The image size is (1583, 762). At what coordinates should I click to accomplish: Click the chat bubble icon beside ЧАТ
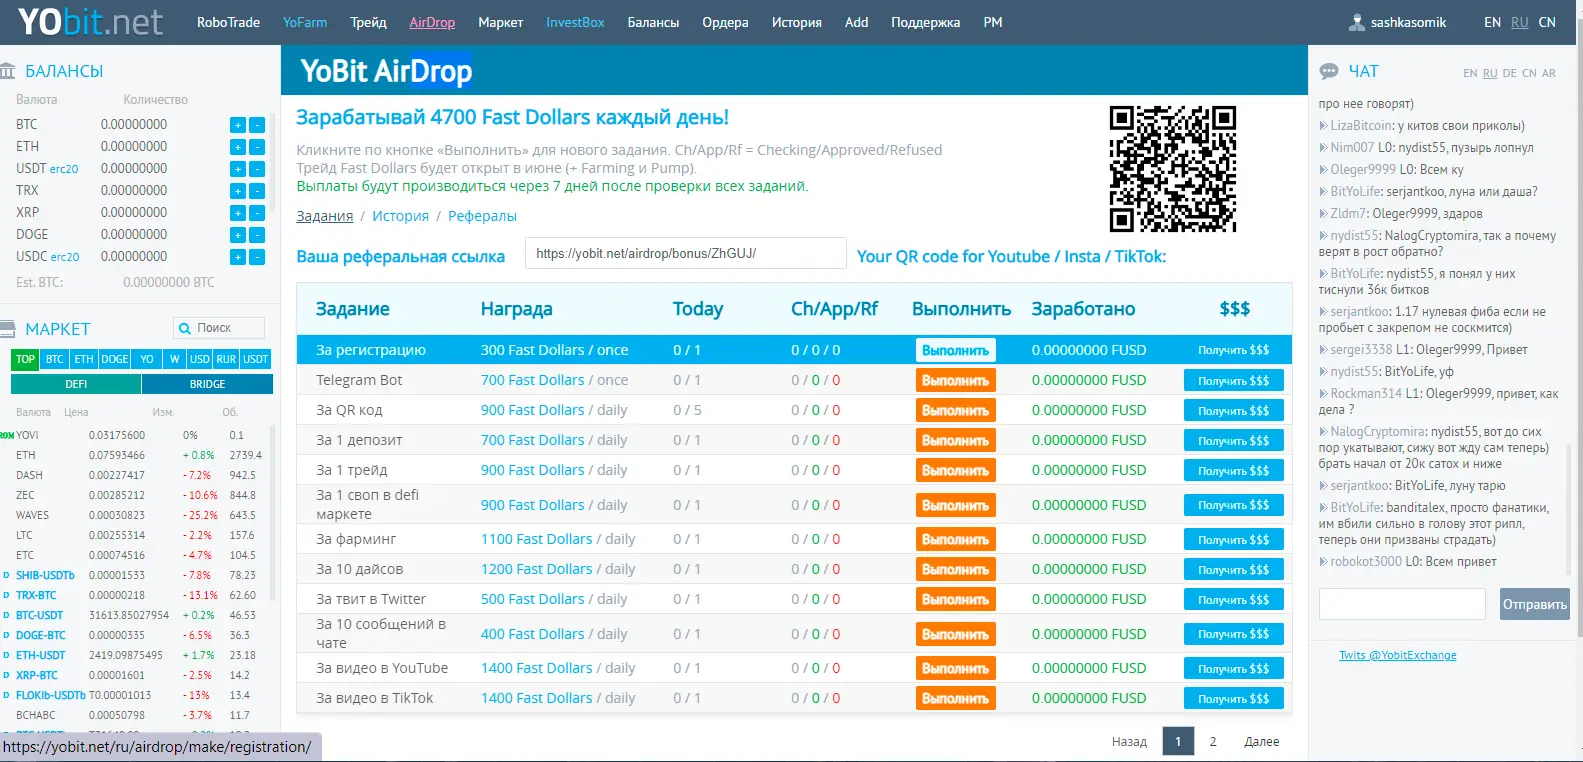click(x=1329, y=71)
